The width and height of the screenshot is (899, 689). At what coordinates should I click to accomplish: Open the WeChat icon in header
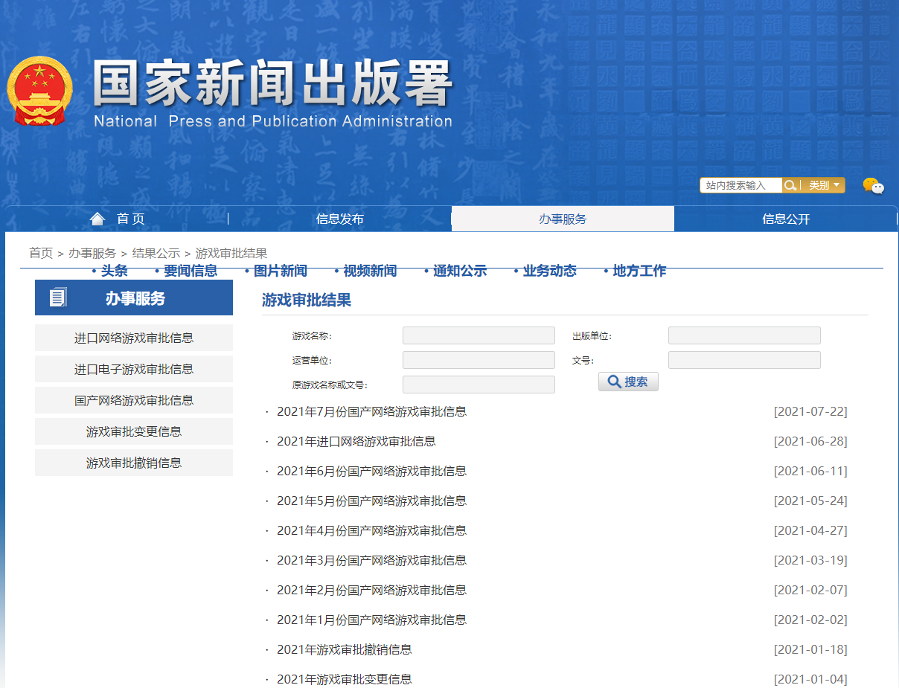pos(873,186)
